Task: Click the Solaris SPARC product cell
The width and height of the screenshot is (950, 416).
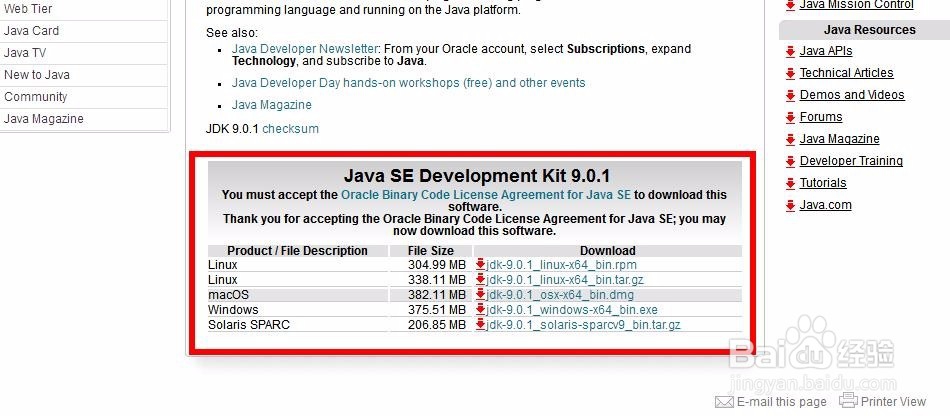Action: click(x=297, y=325)
